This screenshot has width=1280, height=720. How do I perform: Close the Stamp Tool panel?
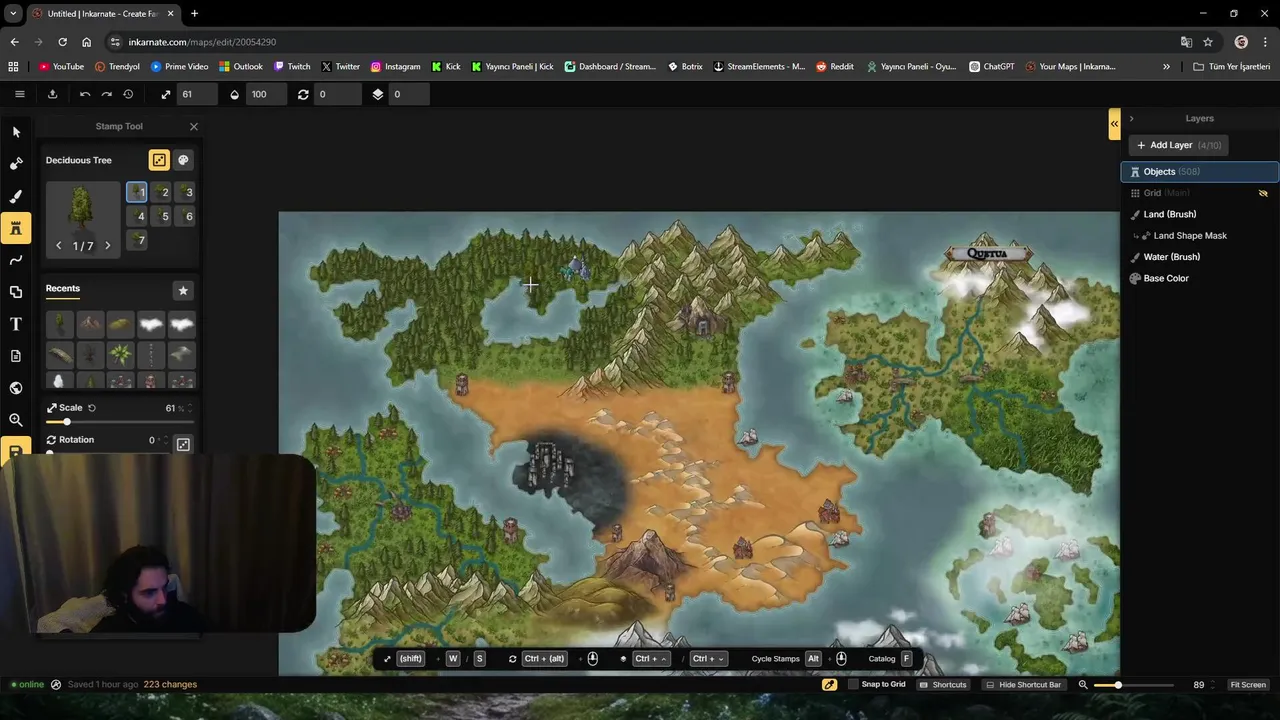coord(194,127)
